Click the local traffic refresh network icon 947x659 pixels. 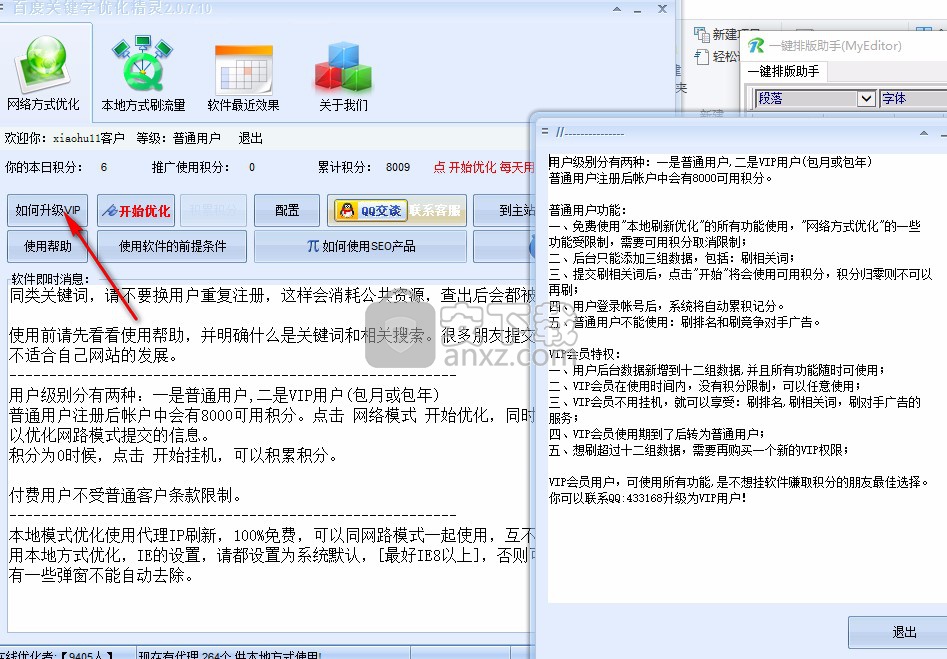pyautogui.click(x=143, y=64)
